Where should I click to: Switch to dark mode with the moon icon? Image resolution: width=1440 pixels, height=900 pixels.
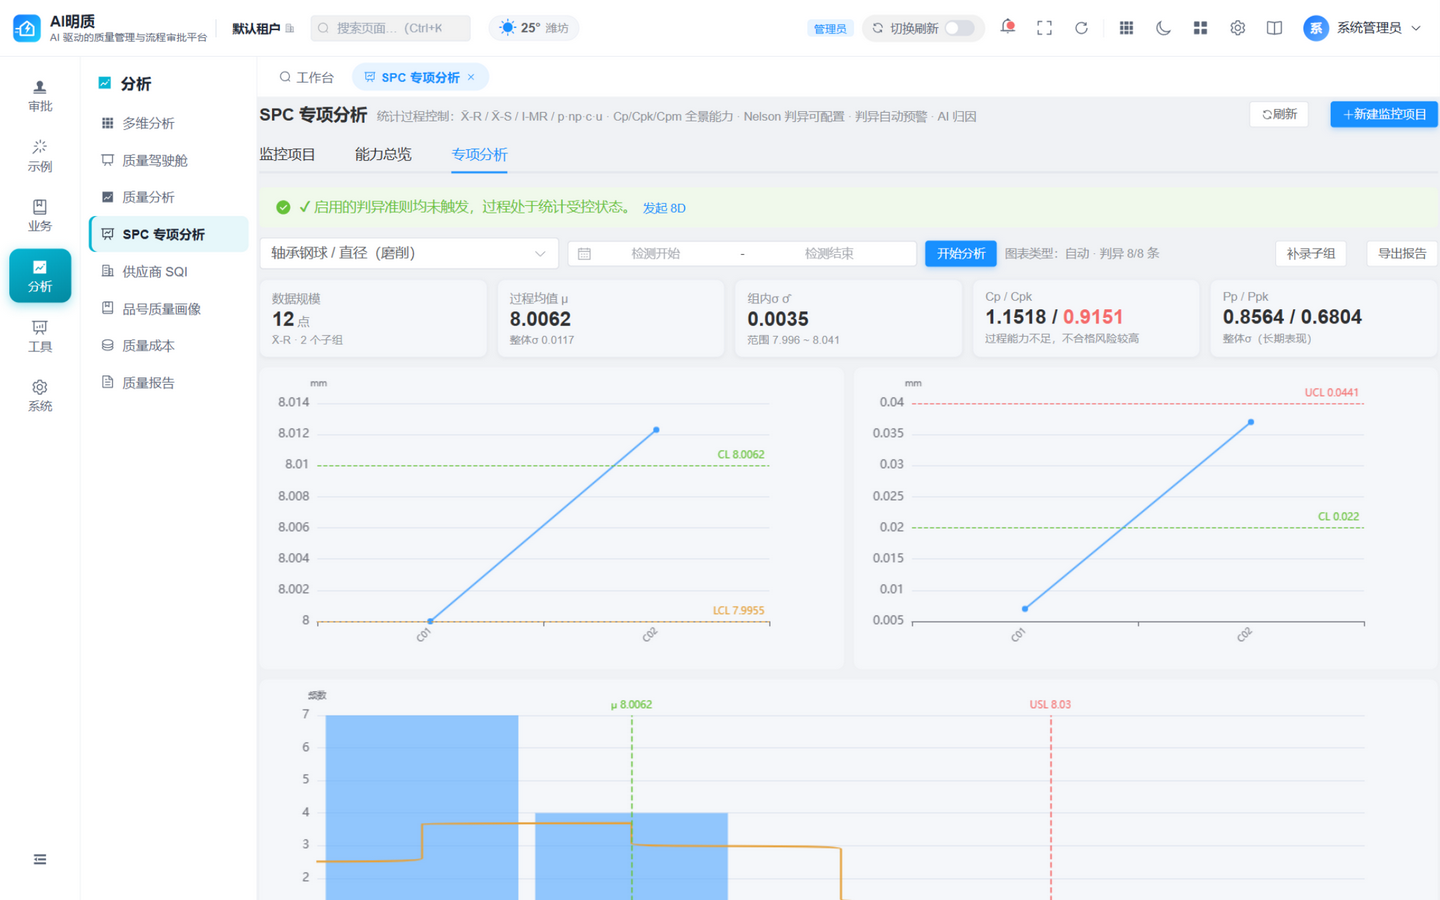[1163, 28]
